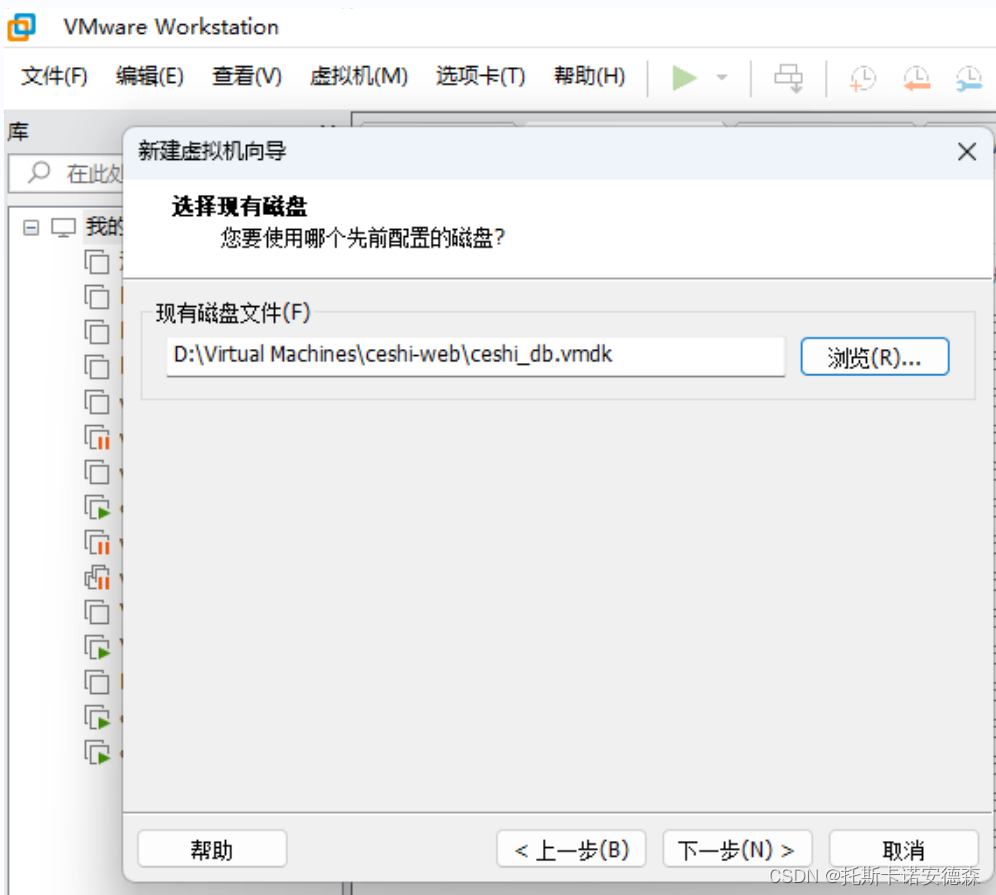Click the take snapshot clock icon
Screen dimensions: 996x895
(862, 78)
